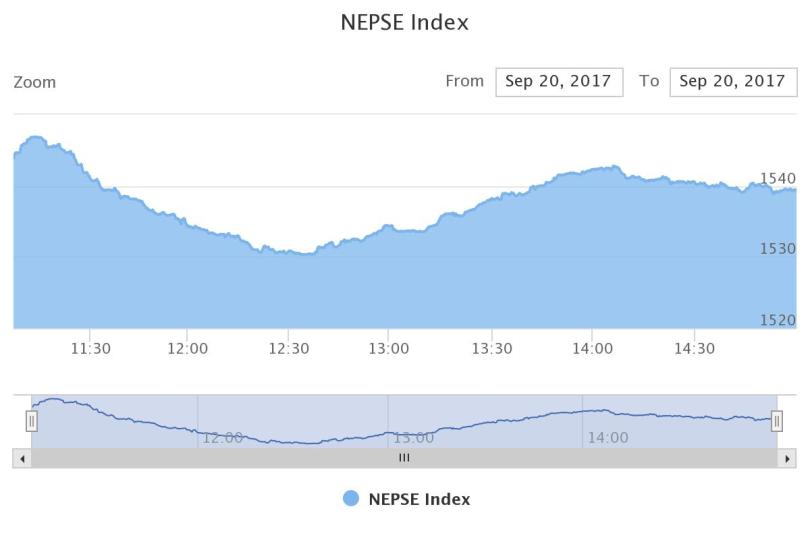The width and height of the screenshot is (810, 540).
Task: Click the 1540 y-axis value label
Action: [x=778, y=178]
